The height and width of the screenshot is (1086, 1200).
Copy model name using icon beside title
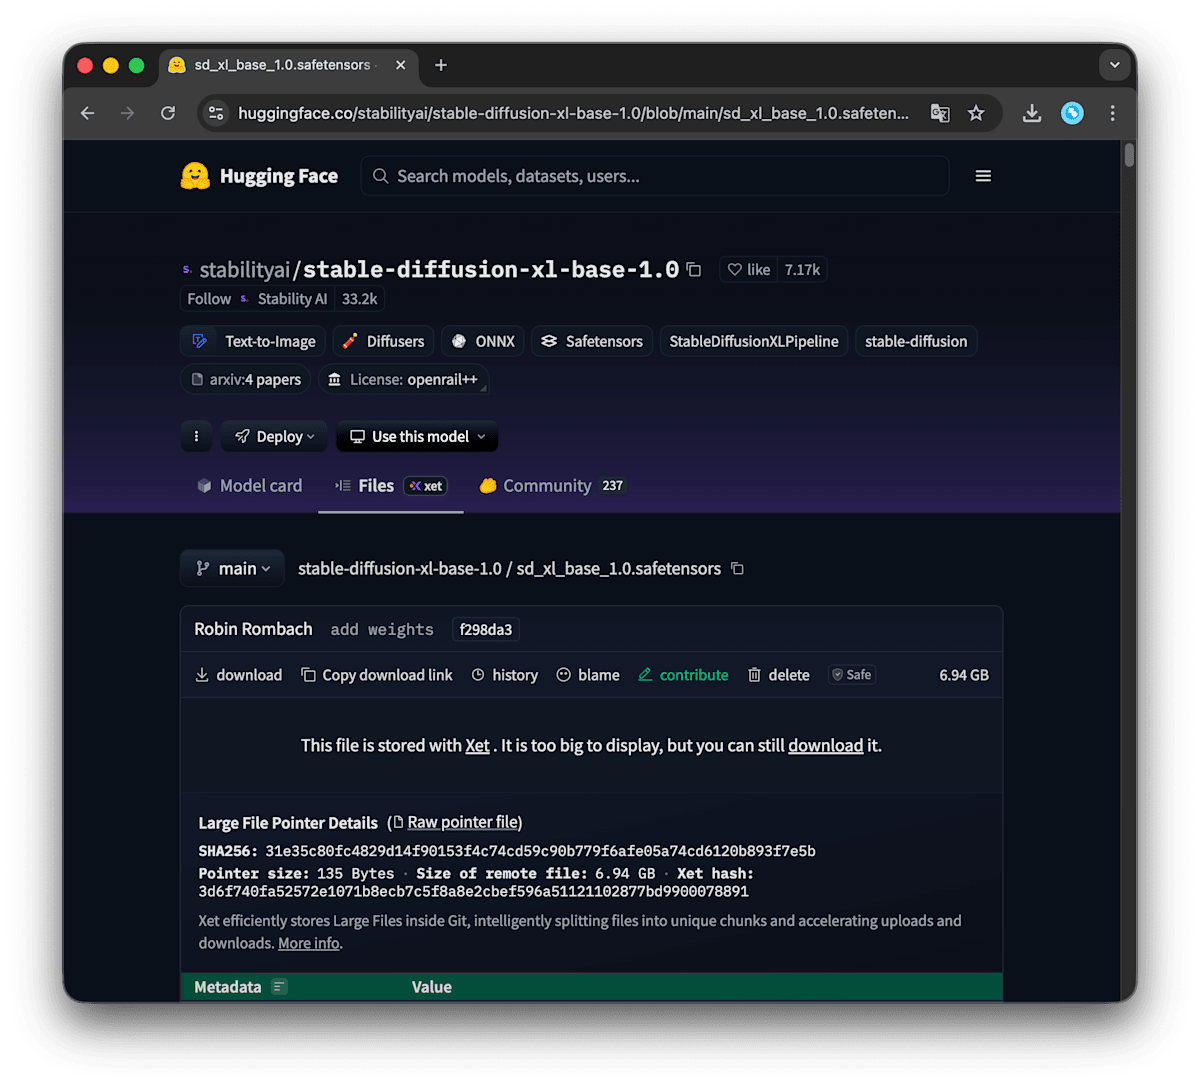(x=694, y=270)
